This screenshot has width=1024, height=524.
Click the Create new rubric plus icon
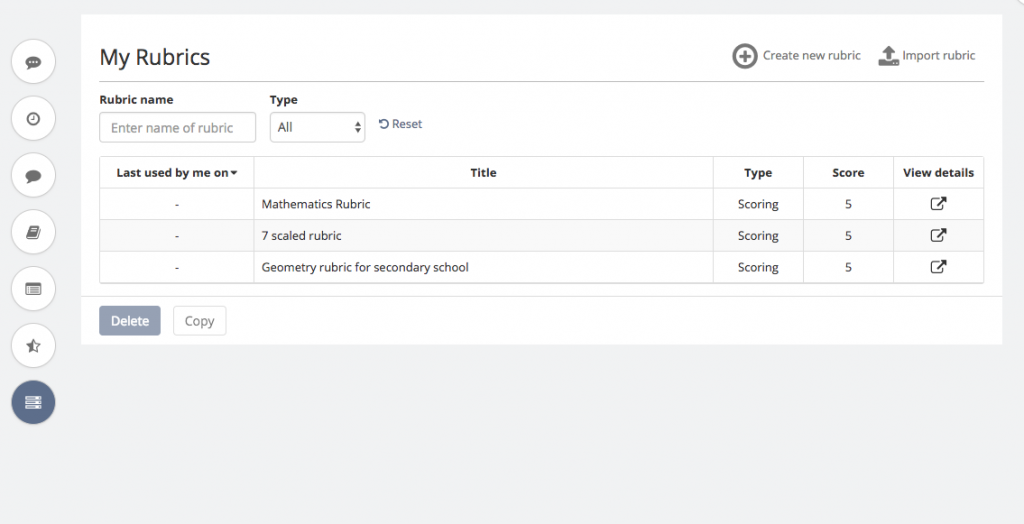(x=744, y=56)
